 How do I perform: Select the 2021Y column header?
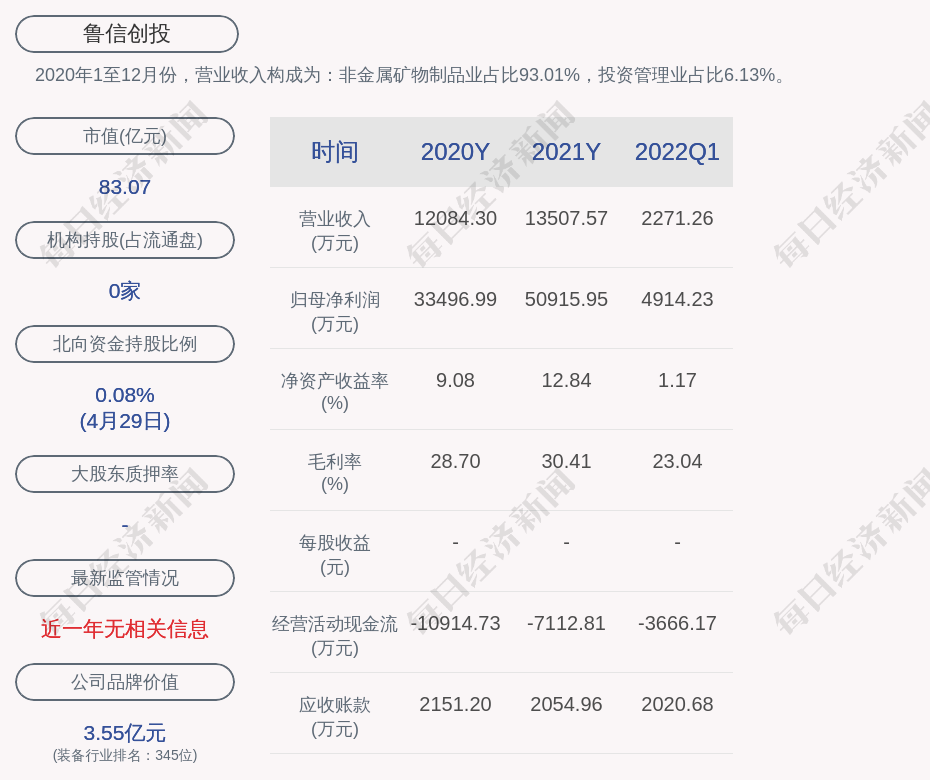pos(566,152)
